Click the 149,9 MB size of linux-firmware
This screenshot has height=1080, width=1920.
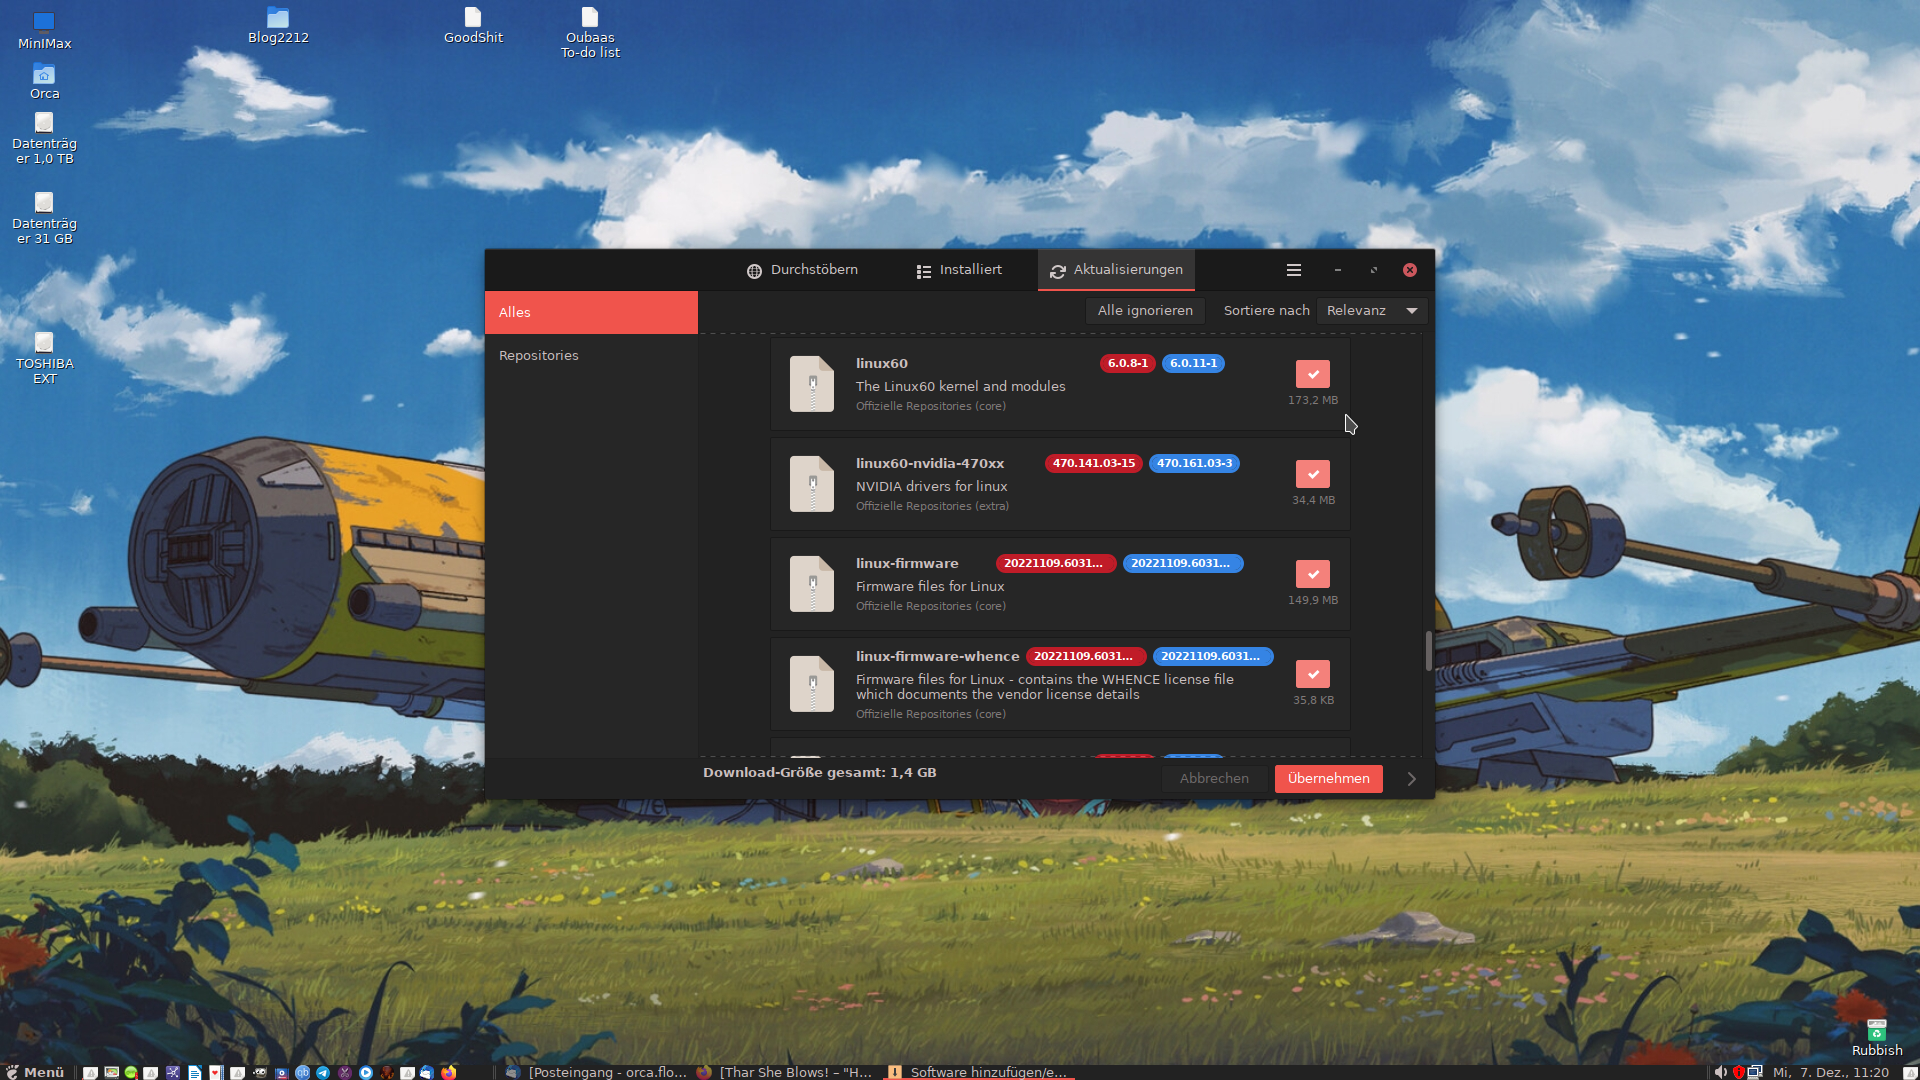1312,600
